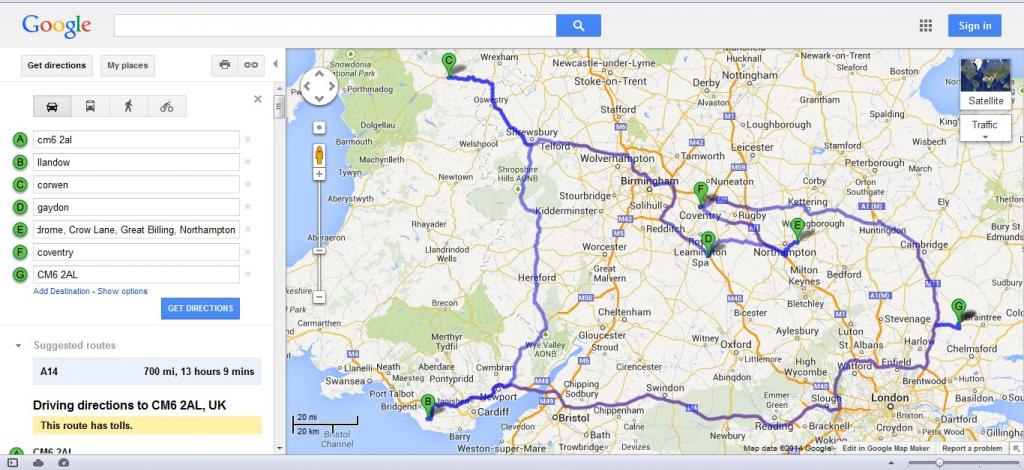Remove destination C (corwen)

[248, 185]
